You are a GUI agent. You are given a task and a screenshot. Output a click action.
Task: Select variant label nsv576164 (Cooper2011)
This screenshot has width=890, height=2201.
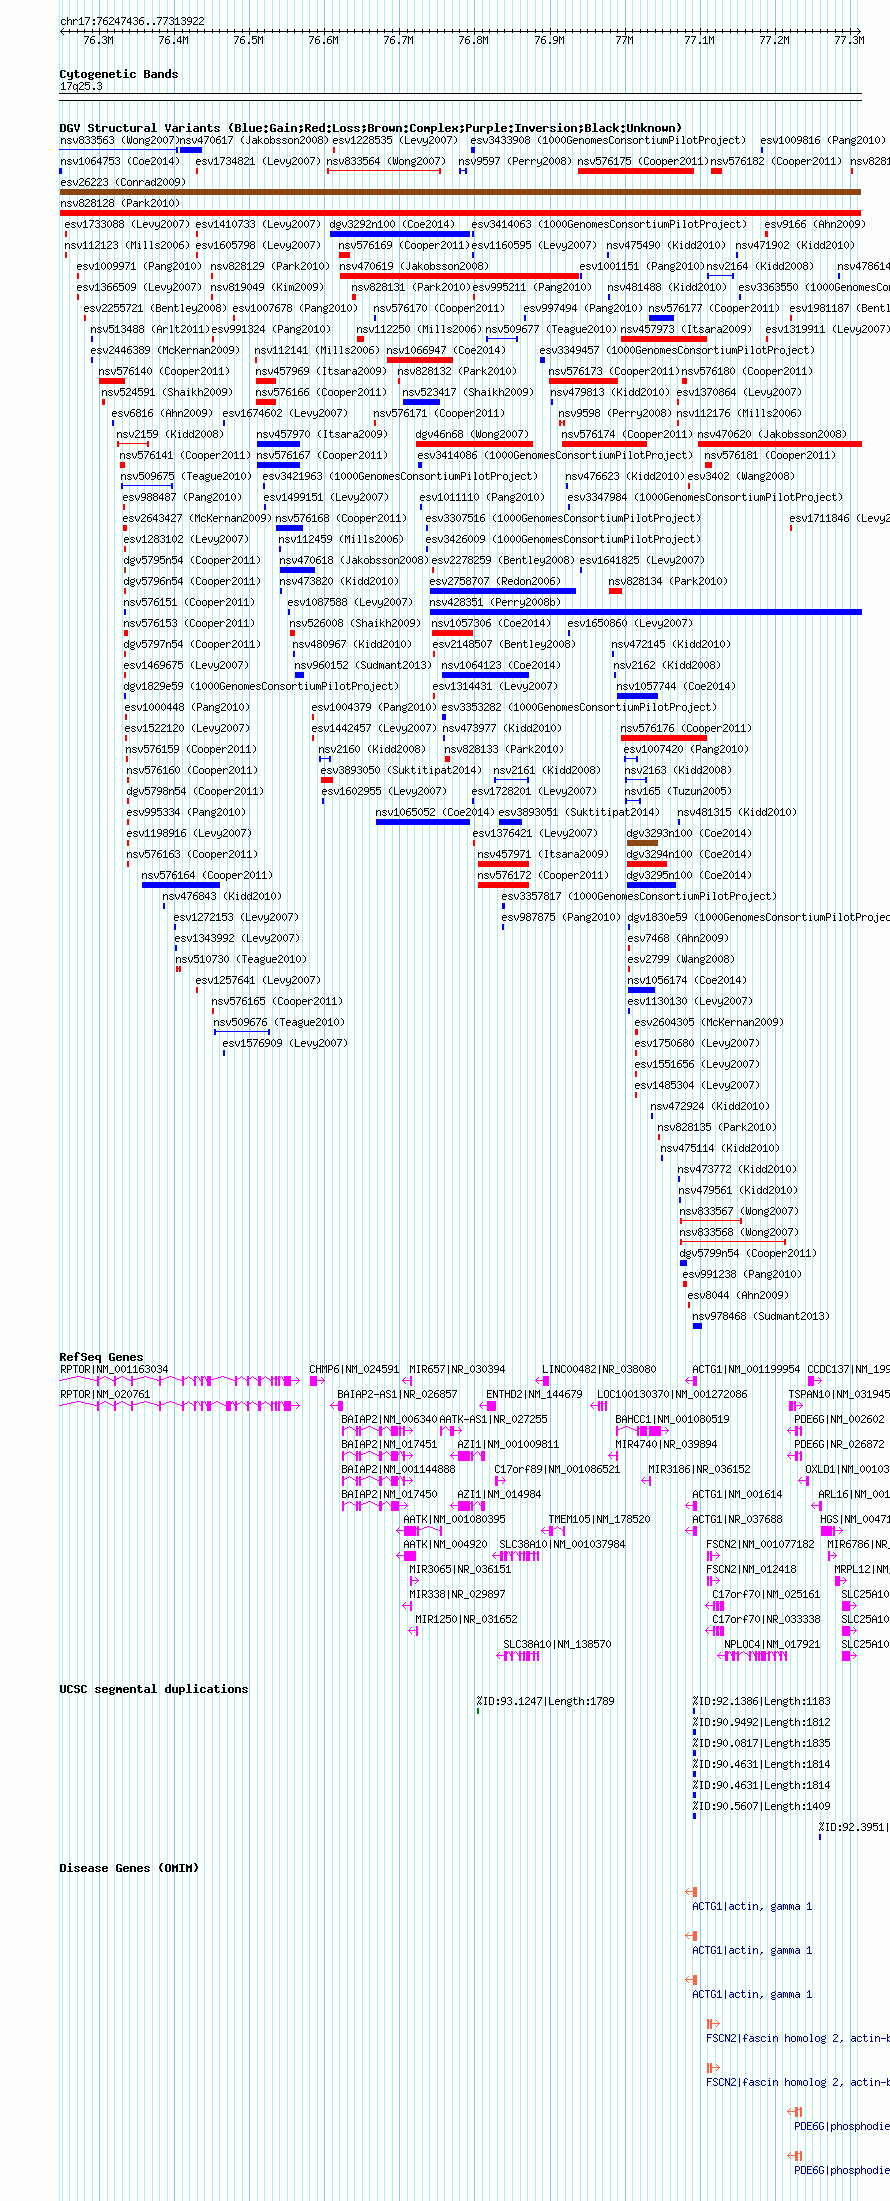tap(207, 875)
